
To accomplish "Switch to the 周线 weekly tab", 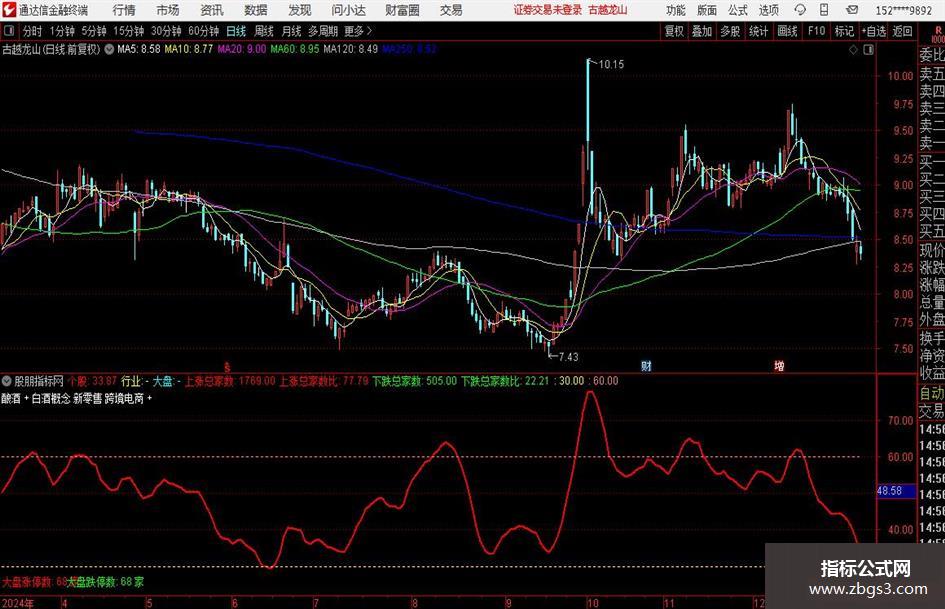I will click(x=263, y=31).
